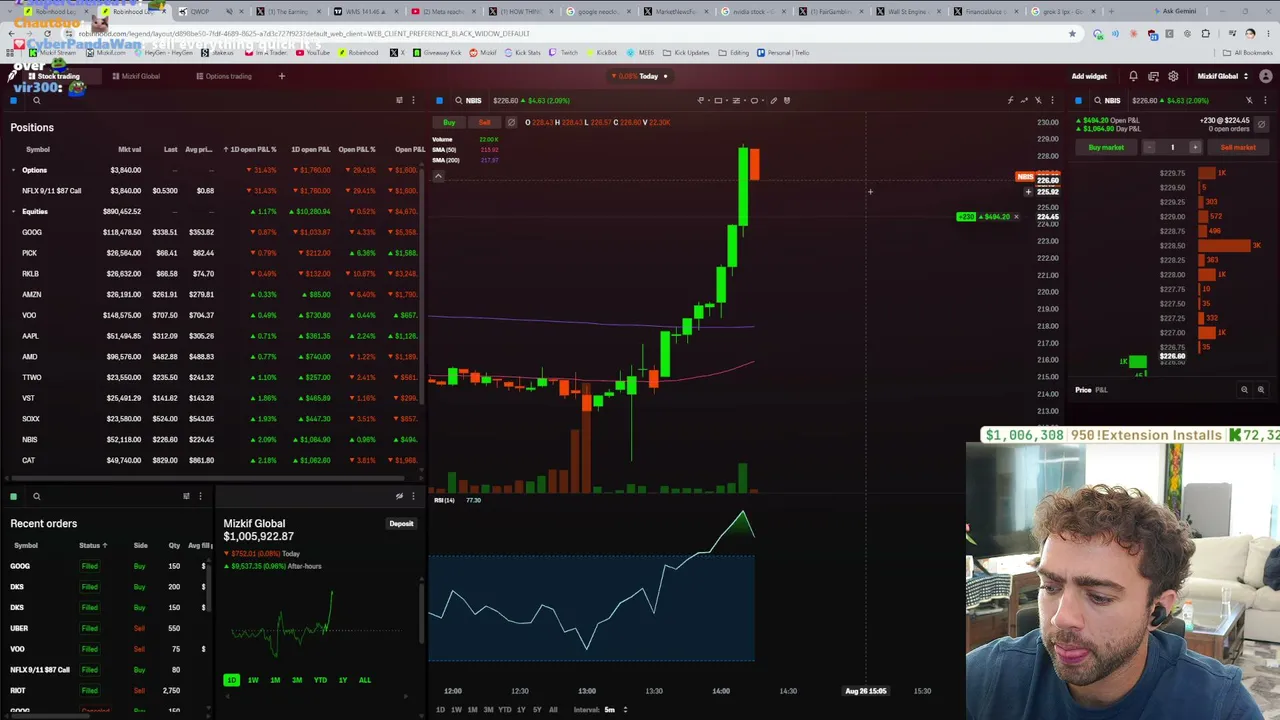1280x720 pixels.
Task: Set the account chart range to 1W
Action: (x=253, y=680)
